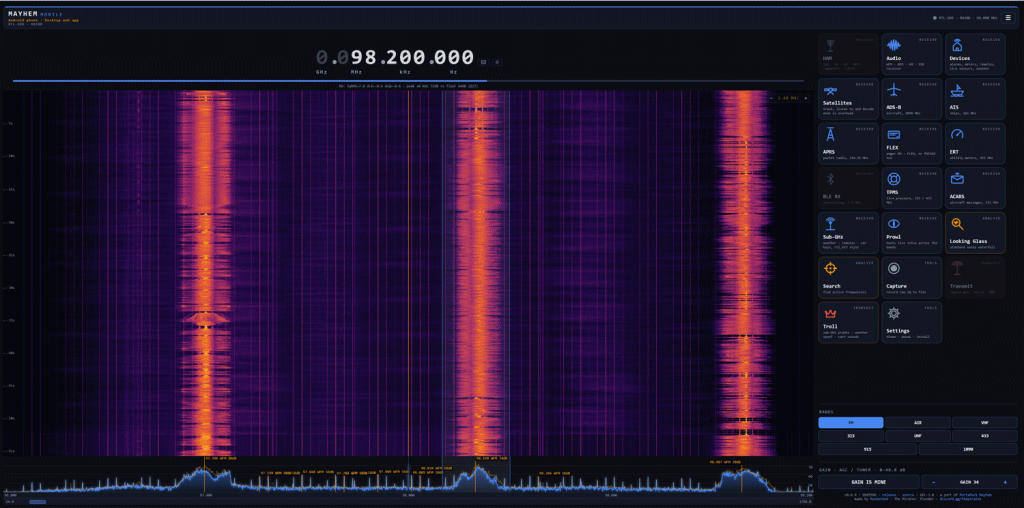Open the Looking Glass wideband sweep
1024x508 pixels.
pyautogui.click(x=975, y=232)
